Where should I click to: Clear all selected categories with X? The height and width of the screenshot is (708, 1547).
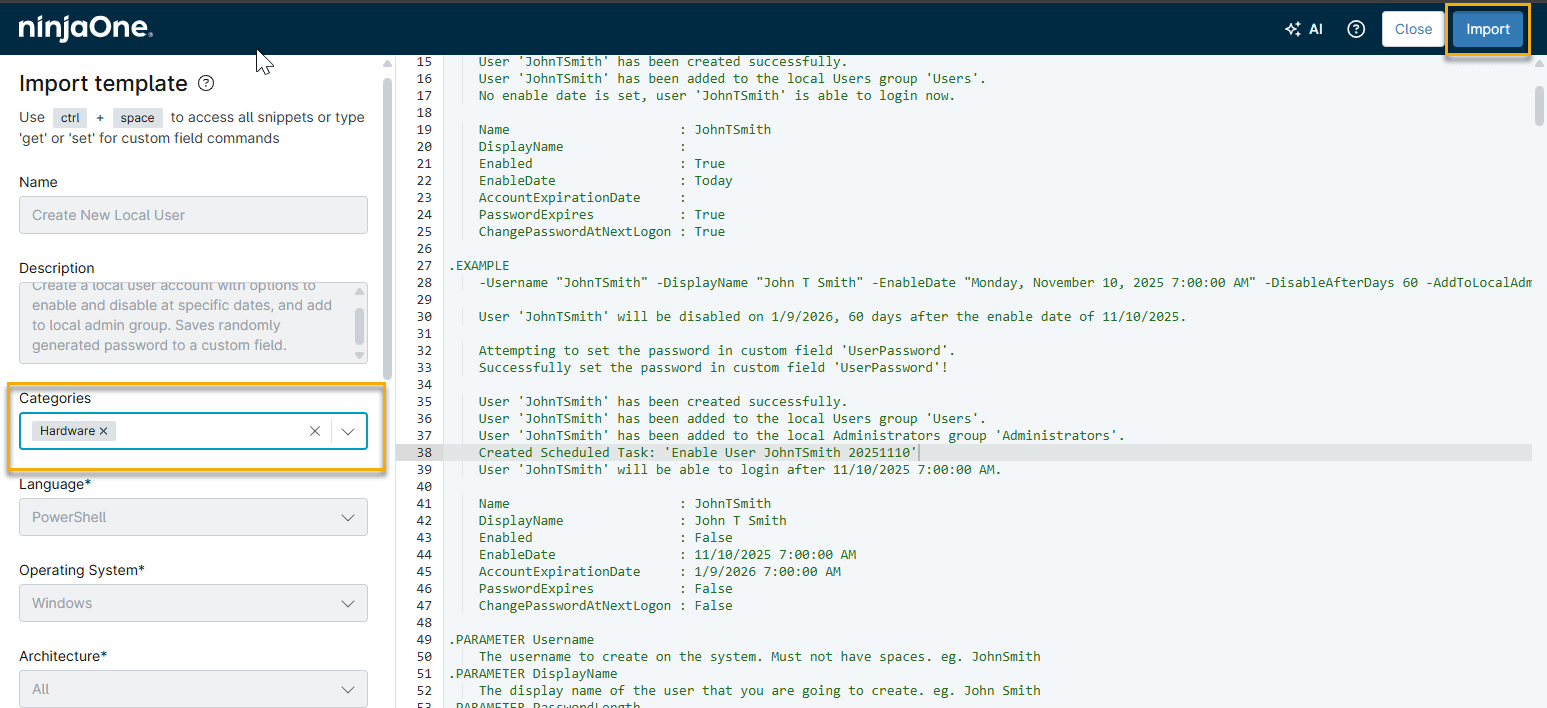(314, 431)
